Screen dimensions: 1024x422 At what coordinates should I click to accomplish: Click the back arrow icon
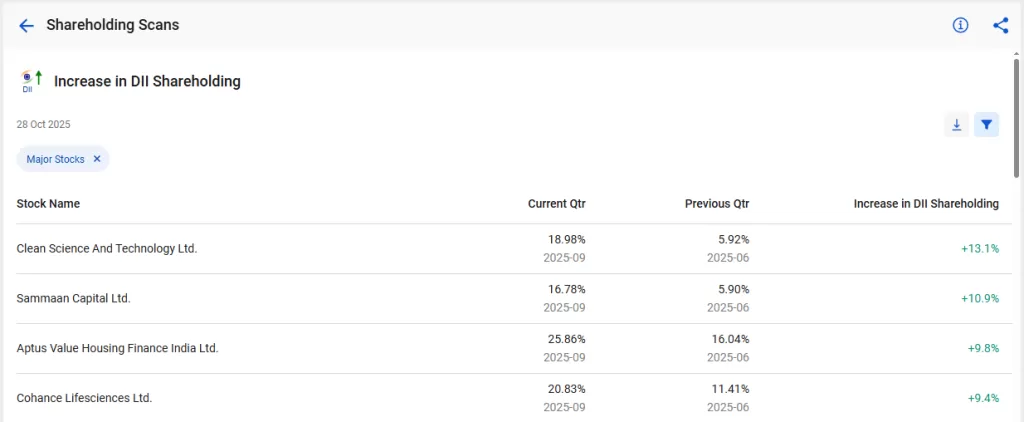(26, 25)
